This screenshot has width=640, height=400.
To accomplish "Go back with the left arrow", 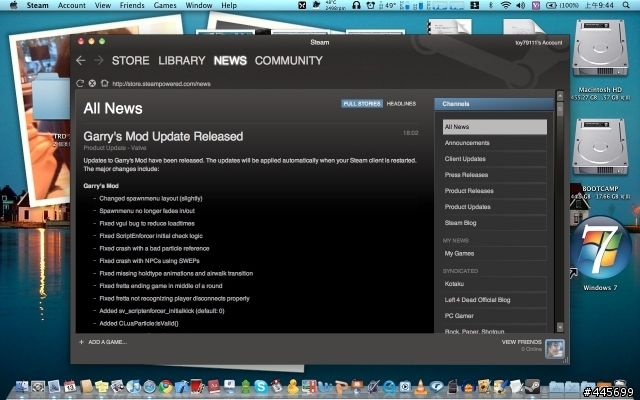I will pos(81,61).
